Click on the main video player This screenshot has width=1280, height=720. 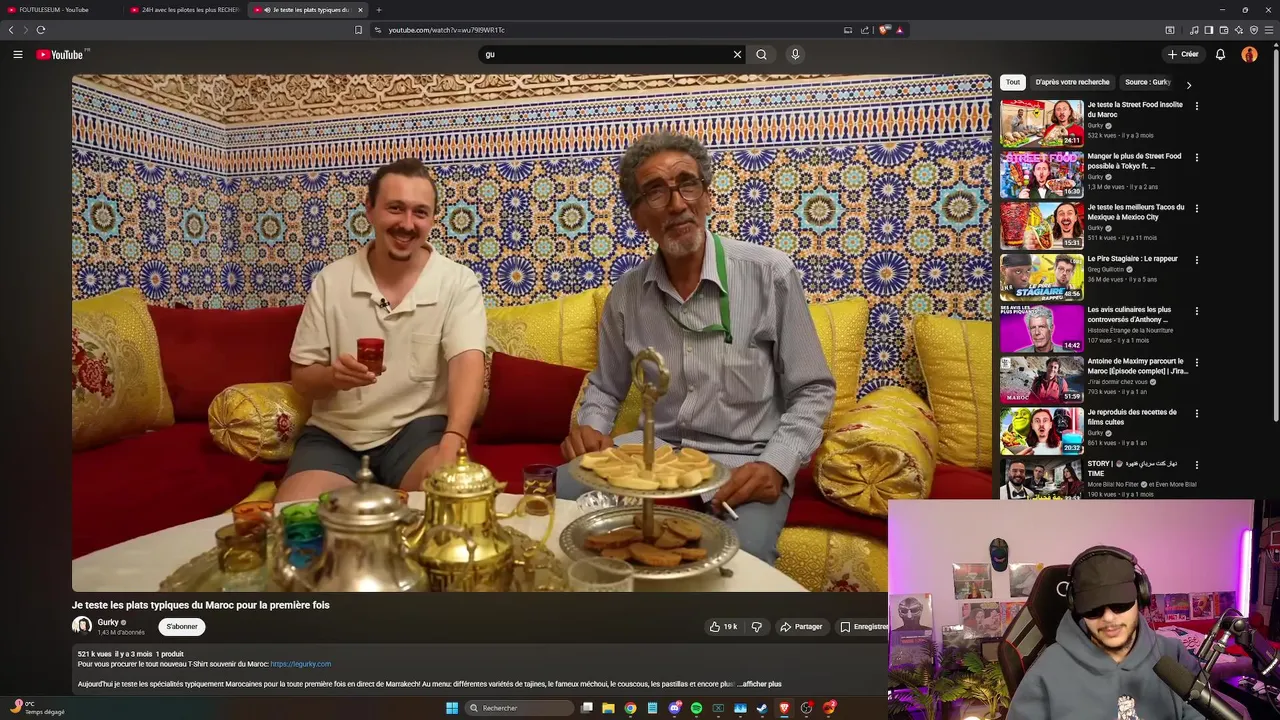click(x=531, y=333)
